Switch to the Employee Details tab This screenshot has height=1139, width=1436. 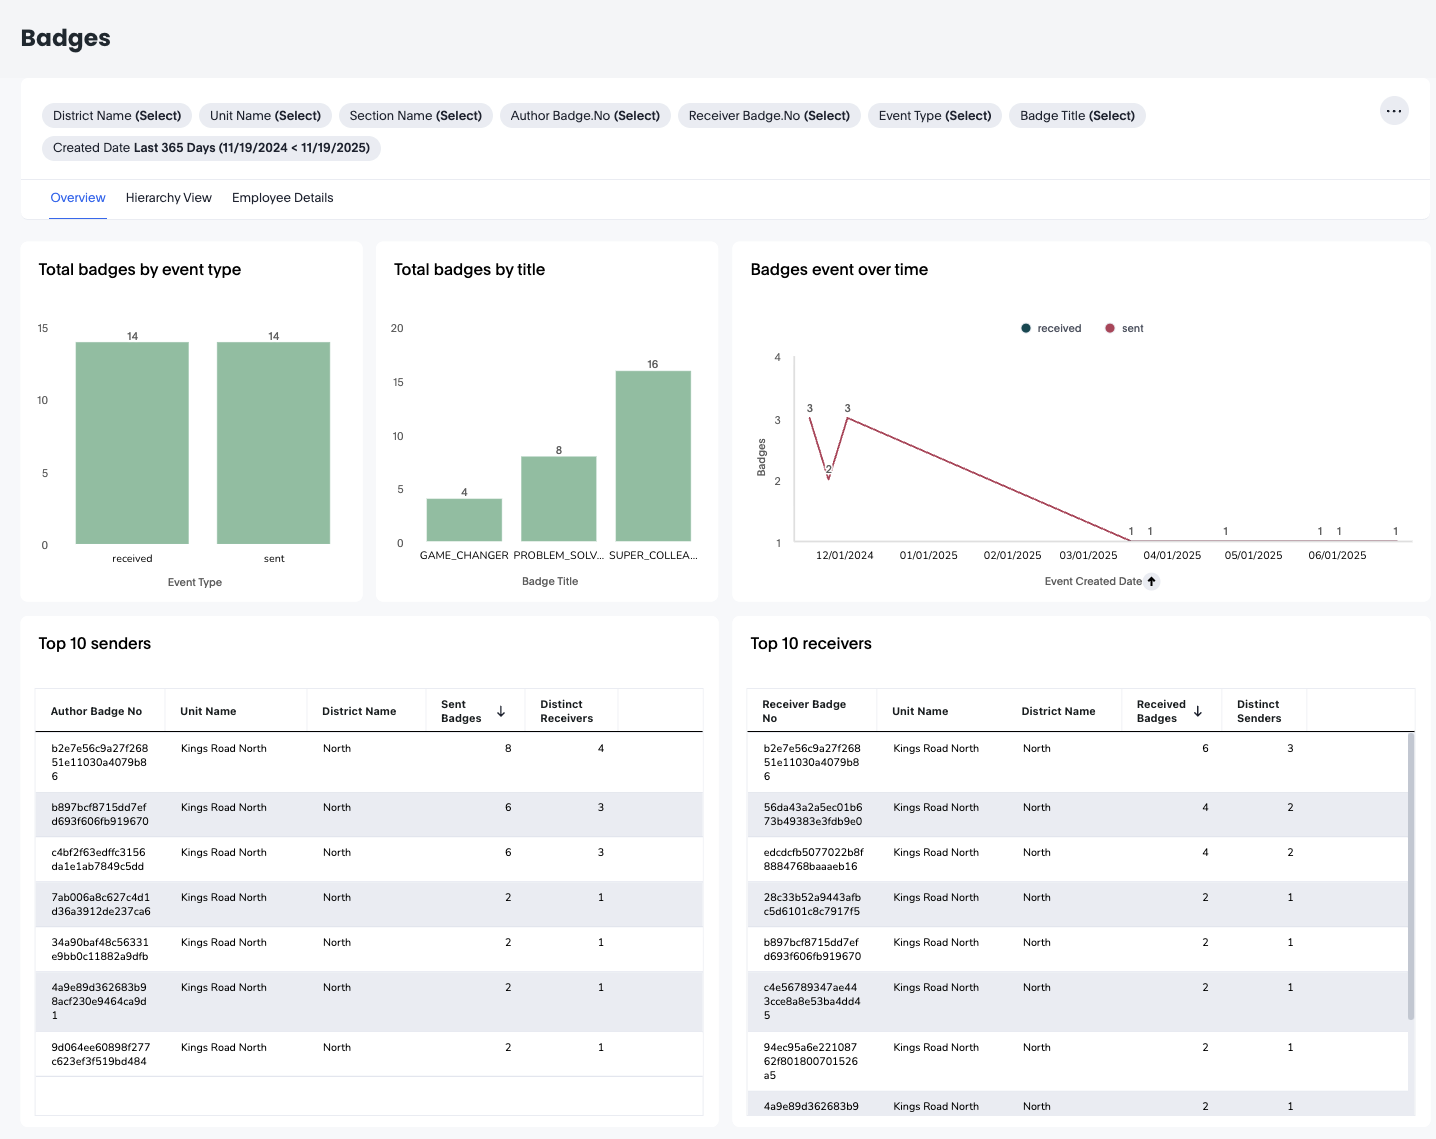coord(282,198)
